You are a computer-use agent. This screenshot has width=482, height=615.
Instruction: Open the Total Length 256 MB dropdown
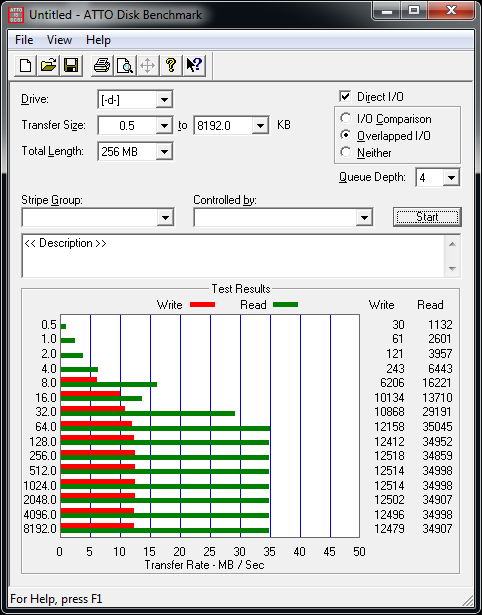pyautogui.click(x=164, y=151)
